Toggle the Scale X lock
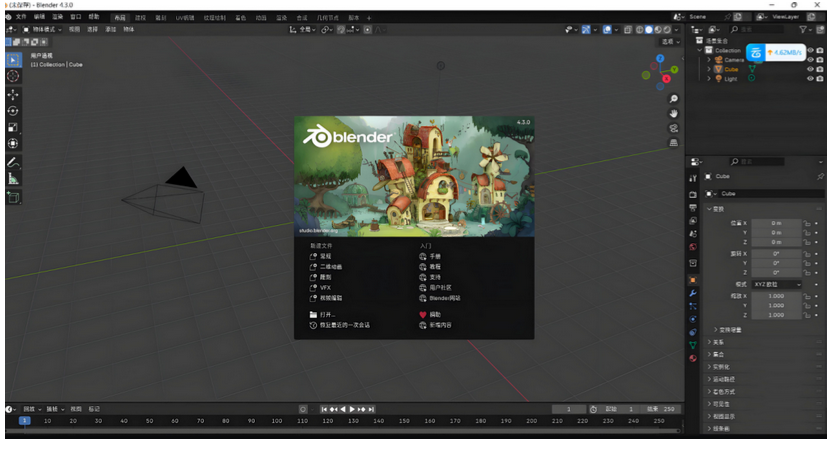 click(807, 296)
